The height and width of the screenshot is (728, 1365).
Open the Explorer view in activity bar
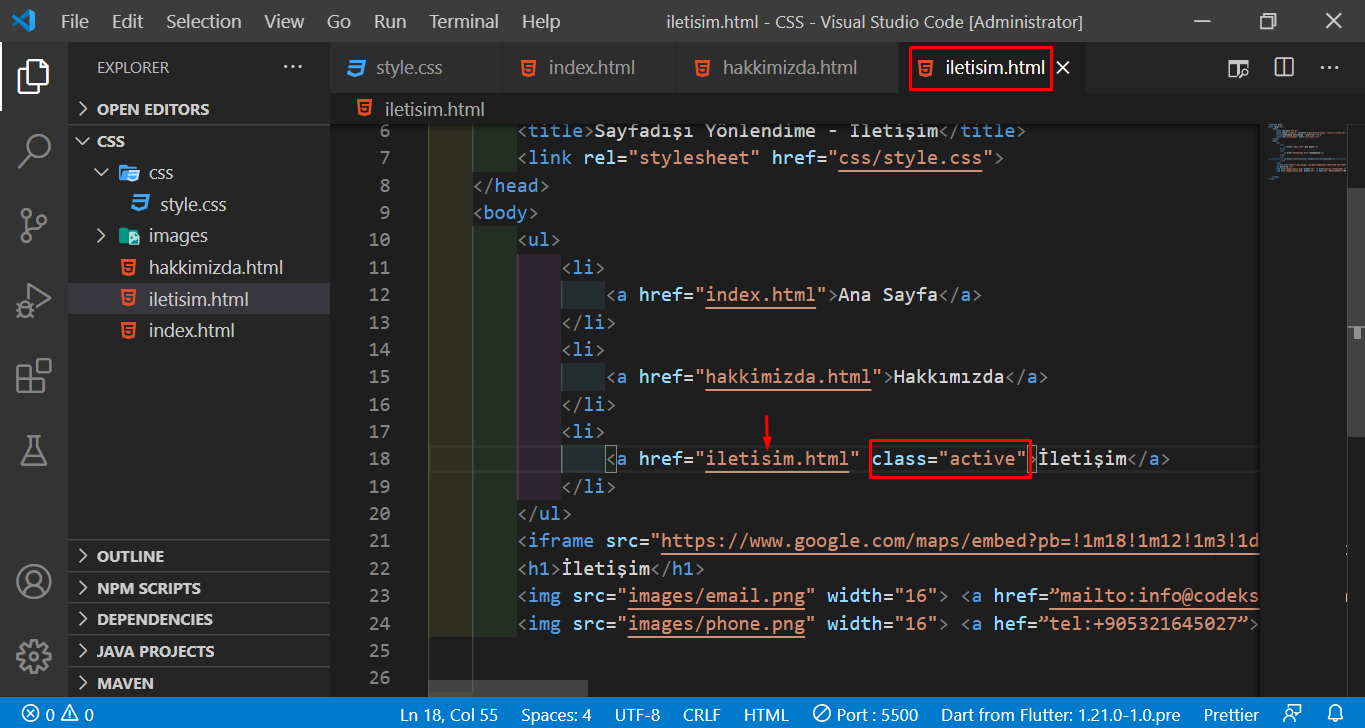[33, 76]
